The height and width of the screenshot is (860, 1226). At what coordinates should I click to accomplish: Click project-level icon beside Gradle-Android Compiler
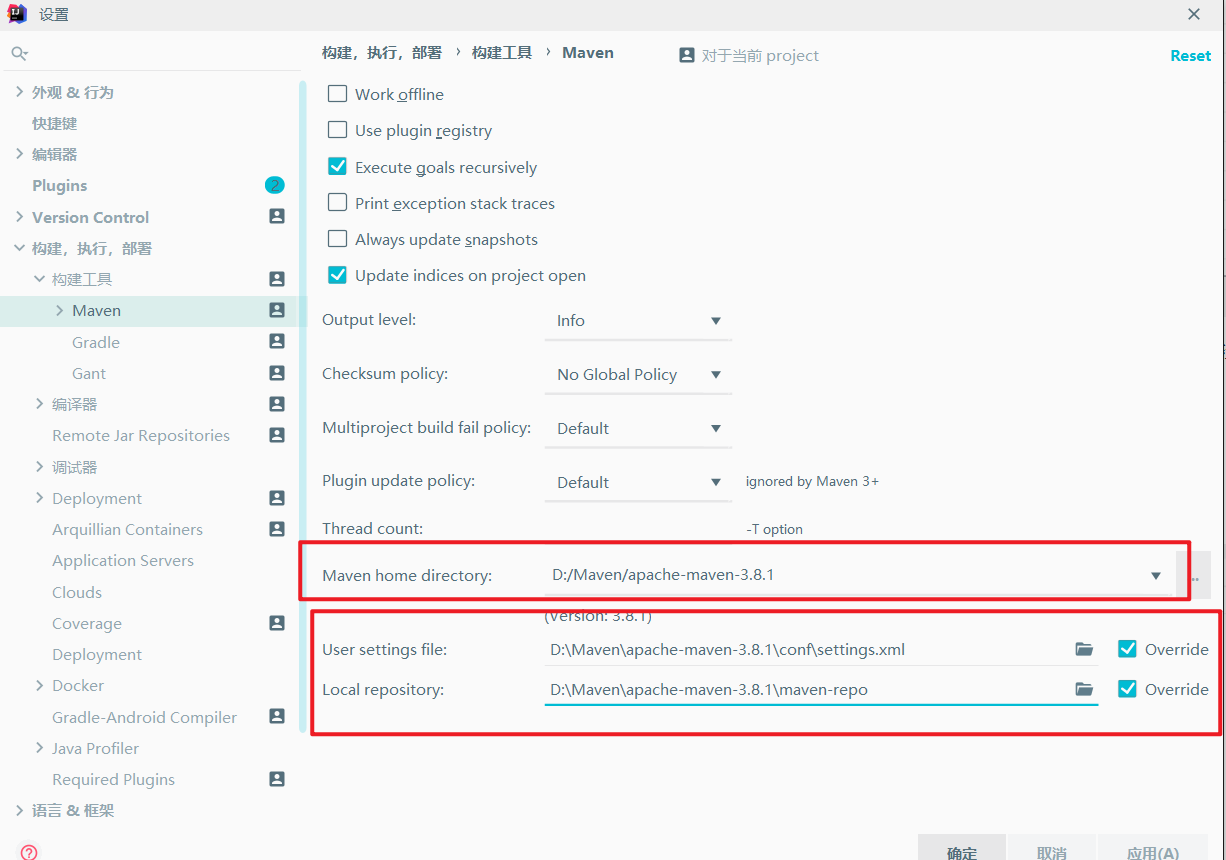(x=277, y=716)
